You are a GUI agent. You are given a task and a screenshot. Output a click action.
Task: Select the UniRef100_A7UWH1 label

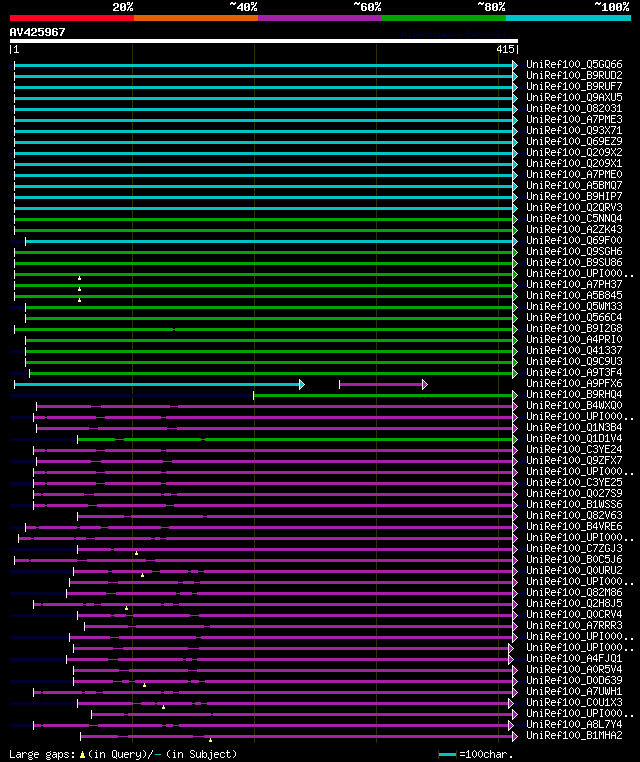tap(574, 691)
